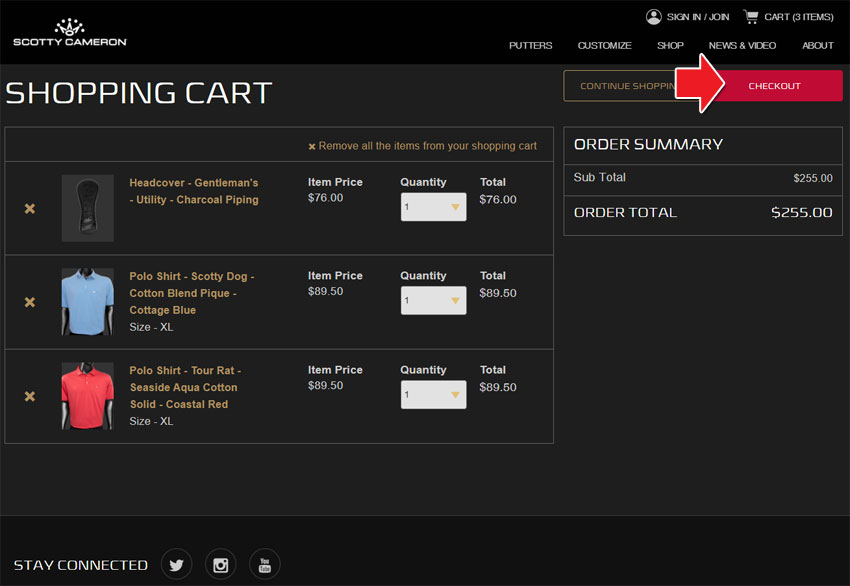Click the user account icon
Viewport: 850px width, 586px height.
pyautogui.click(x=654, y=17)
